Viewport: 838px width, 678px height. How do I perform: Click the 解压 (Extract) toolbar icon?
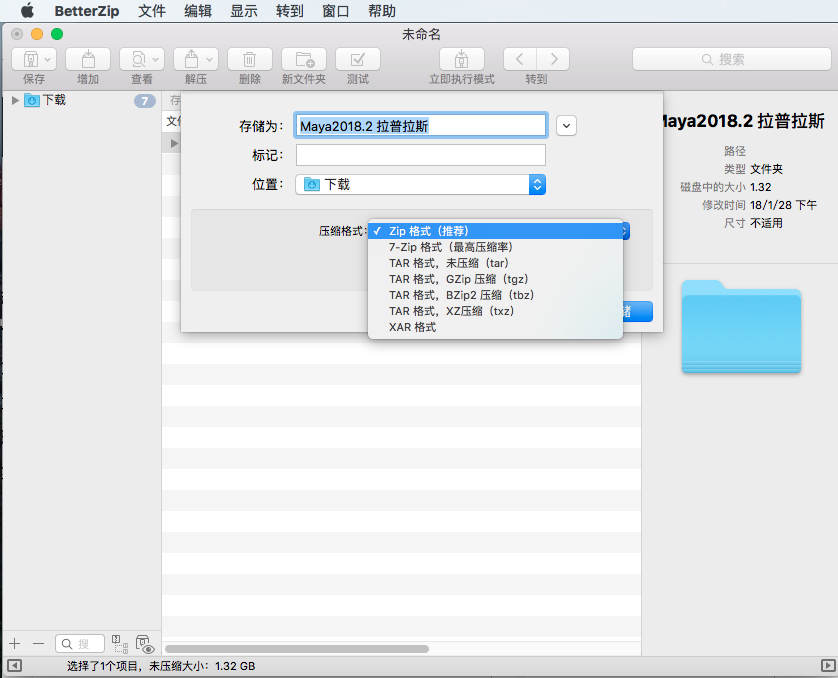pos(196,59)
